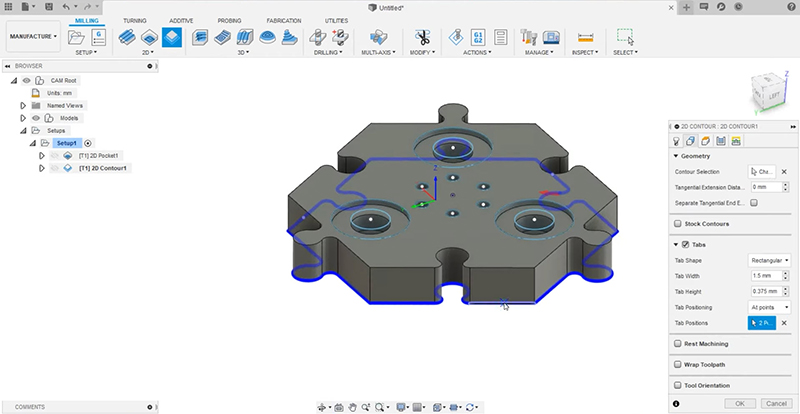
Task: Click the Inspect measure ruler icon
Action: tap(586, 38)
